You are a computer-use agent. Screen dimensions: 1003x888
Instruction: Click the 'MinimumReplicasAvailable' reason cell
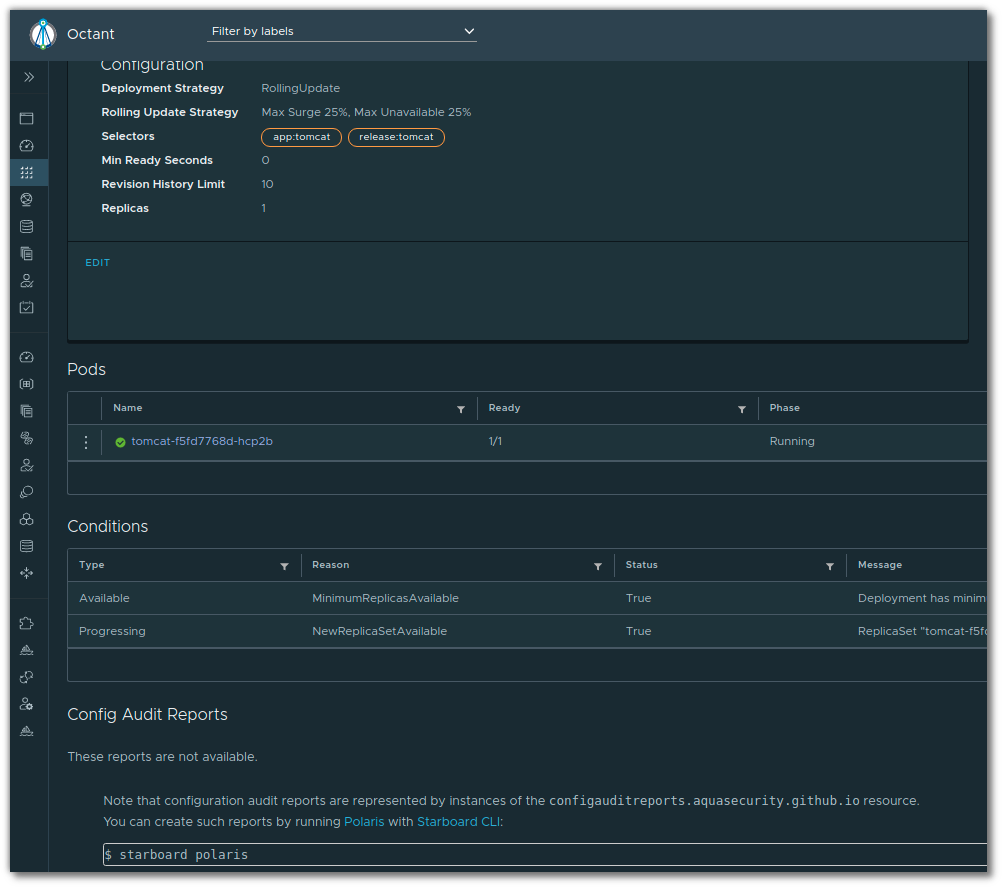[x=385, y=598]
